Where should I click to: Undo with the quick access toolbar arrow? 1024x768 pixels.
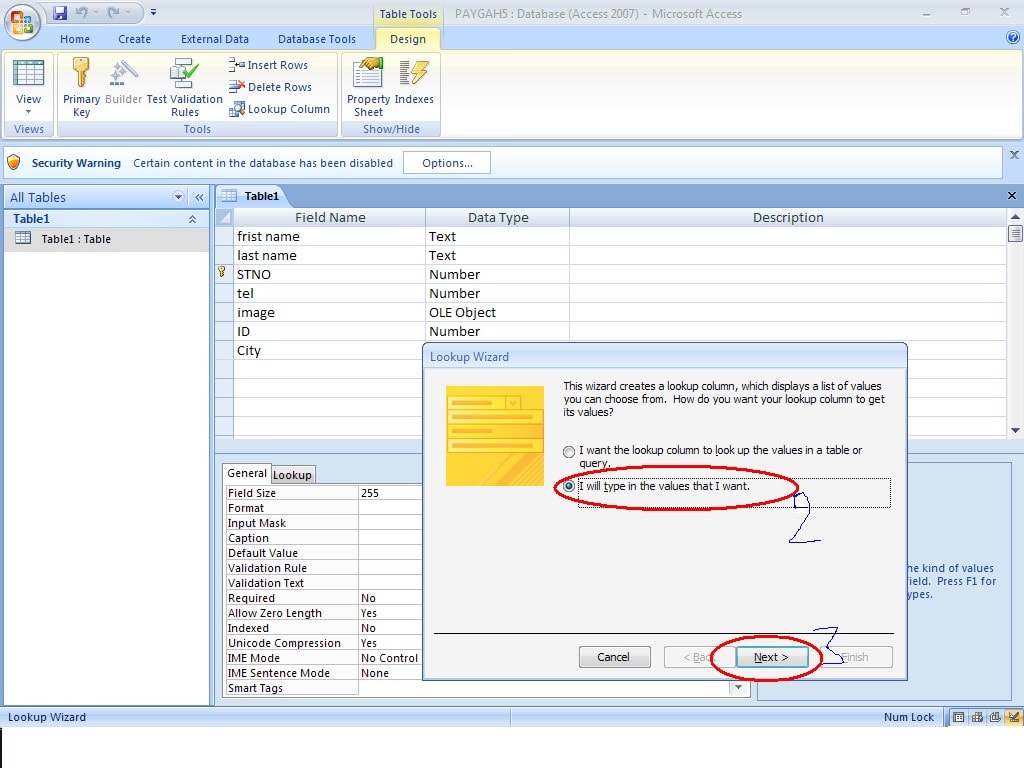[81, 12]
